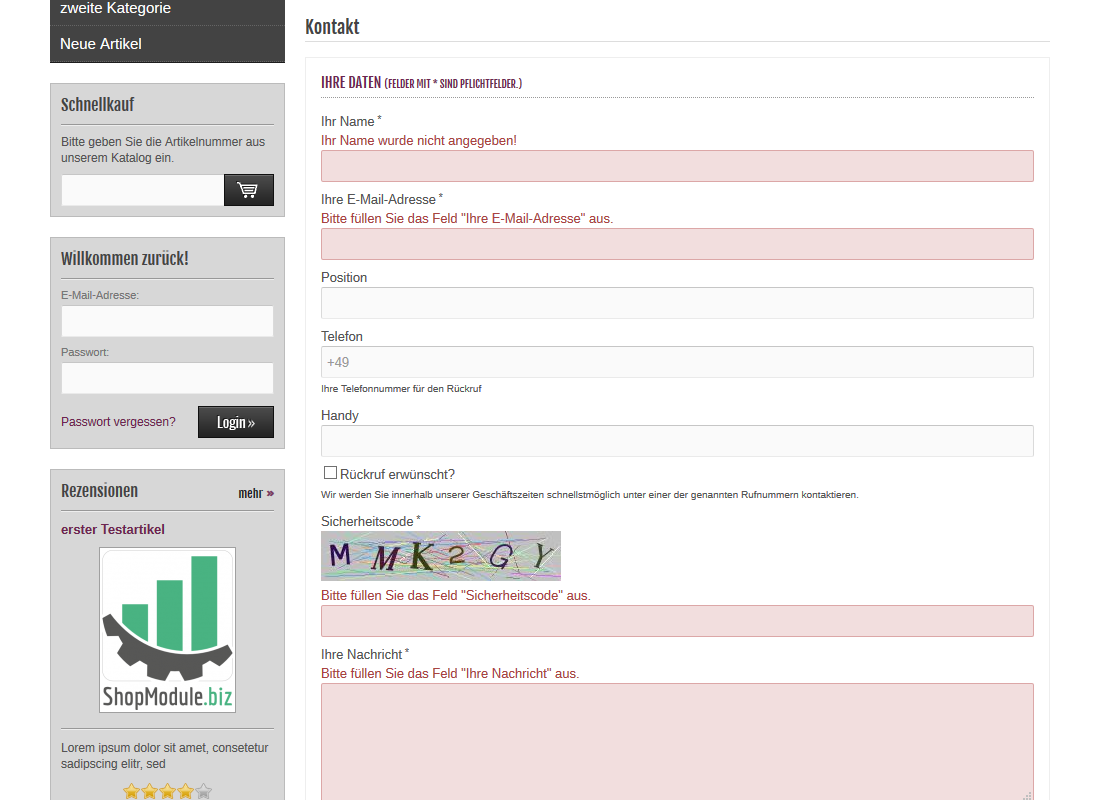Click into the Ihre Nachricht textarea
The image size is (1100, 800).
[677, 740]
